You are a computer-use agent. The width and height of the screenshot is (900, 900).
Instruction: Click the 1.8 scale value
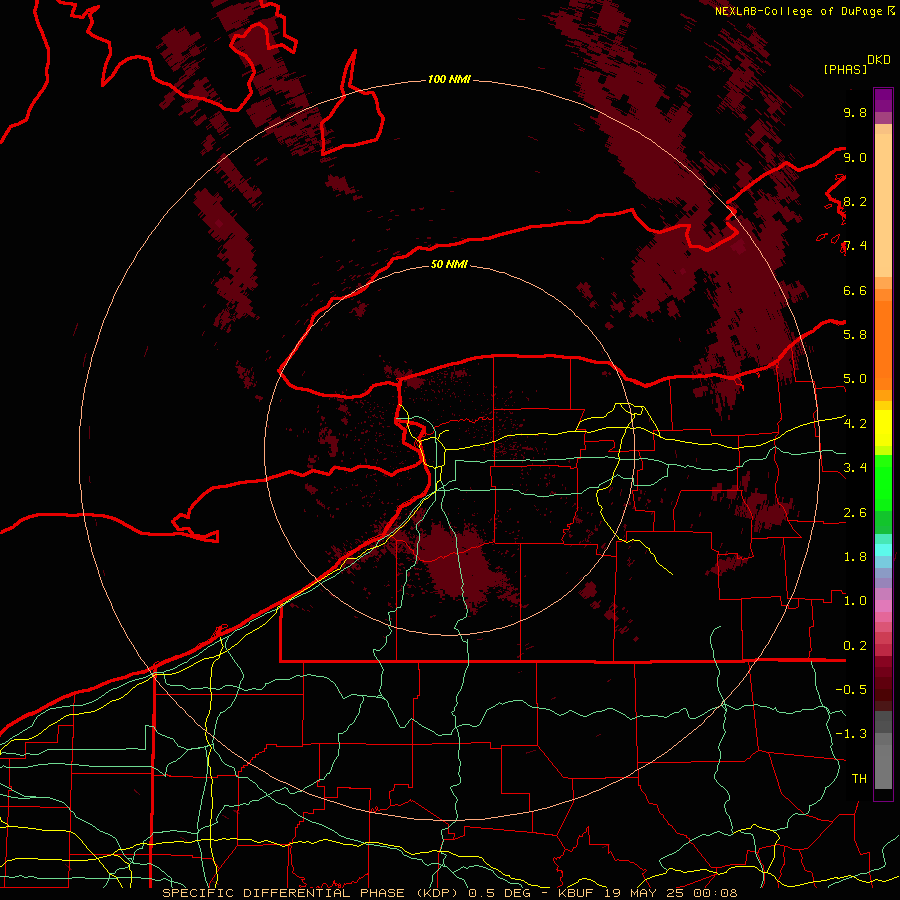click(855, 556)
